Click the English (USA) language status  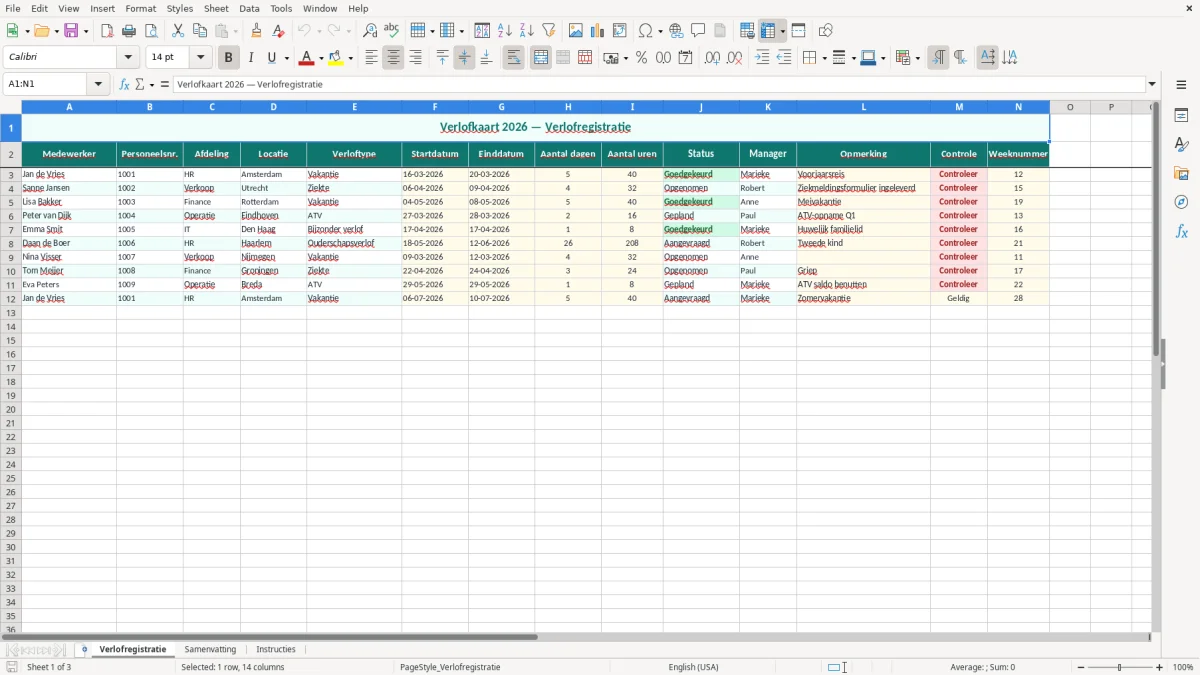coord(693,667)
